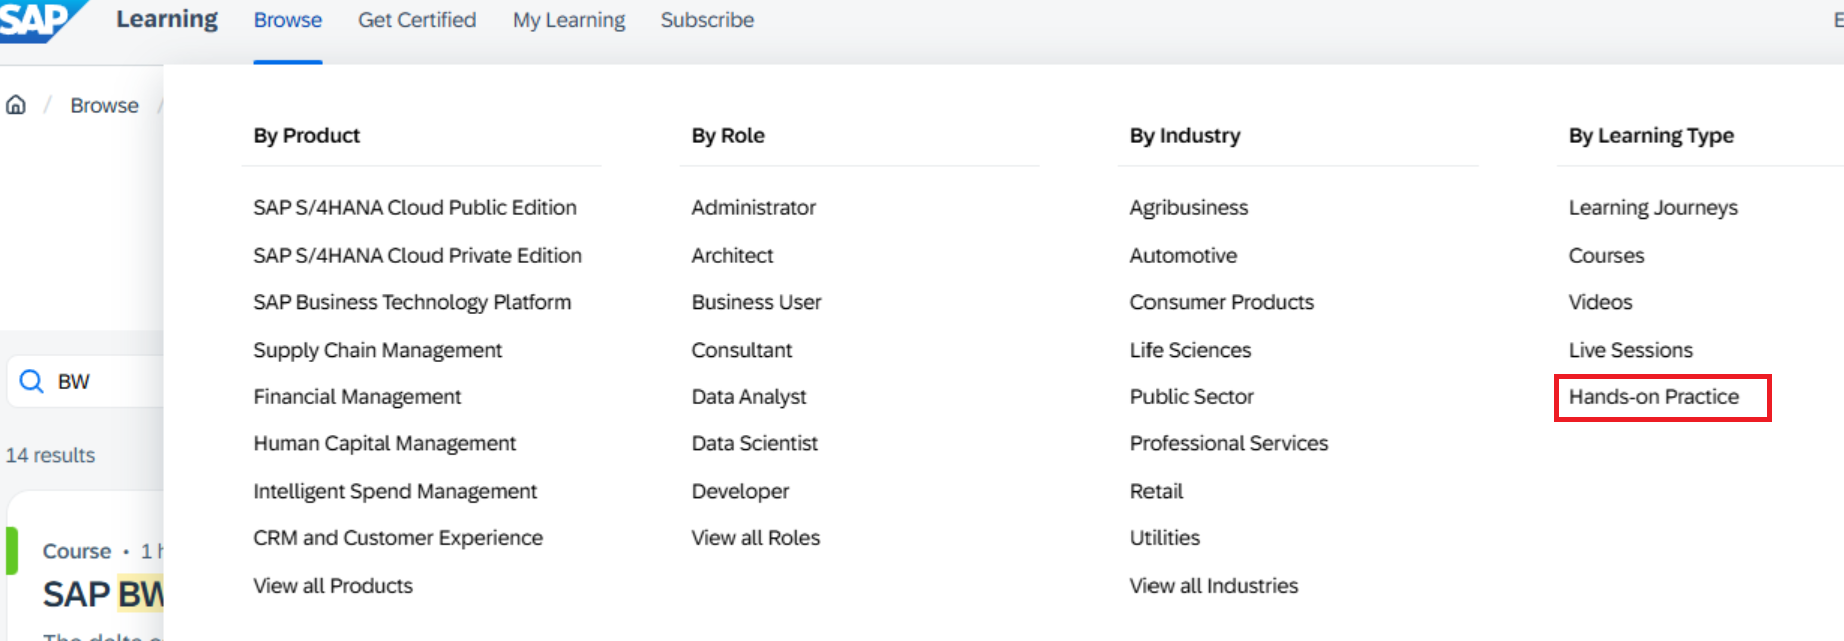Click the home icon in breadcrumb
The width and height of the screenshot is (1844, 641).
point(16,105)
